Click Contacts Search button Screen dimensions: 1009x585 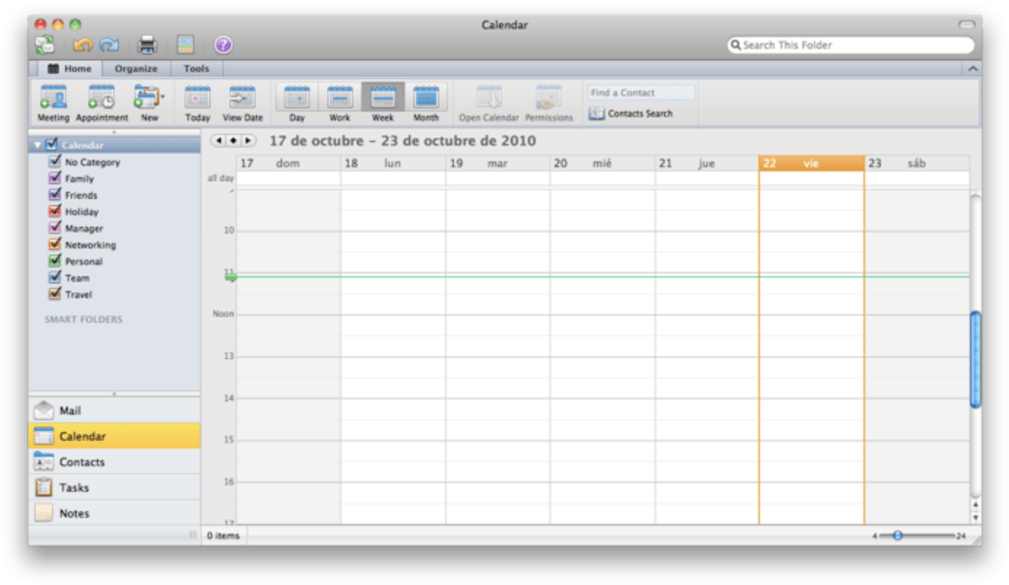tap(631, 114)
